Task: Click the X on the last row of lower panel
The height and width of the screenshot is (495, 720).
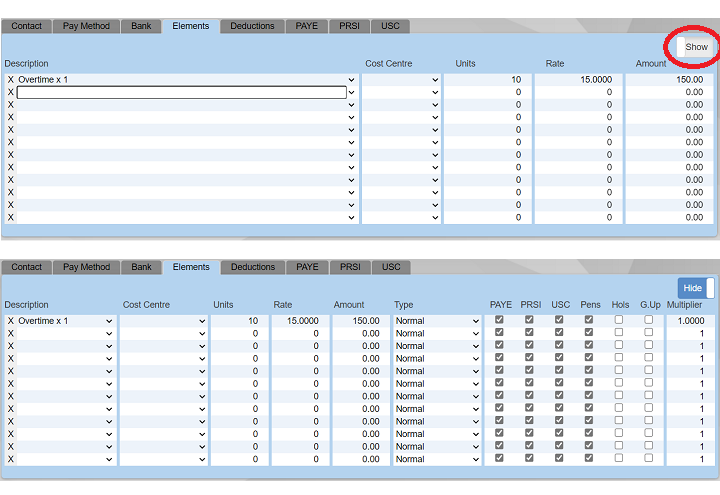Action: pyautogui.click(x=11, y=459)
